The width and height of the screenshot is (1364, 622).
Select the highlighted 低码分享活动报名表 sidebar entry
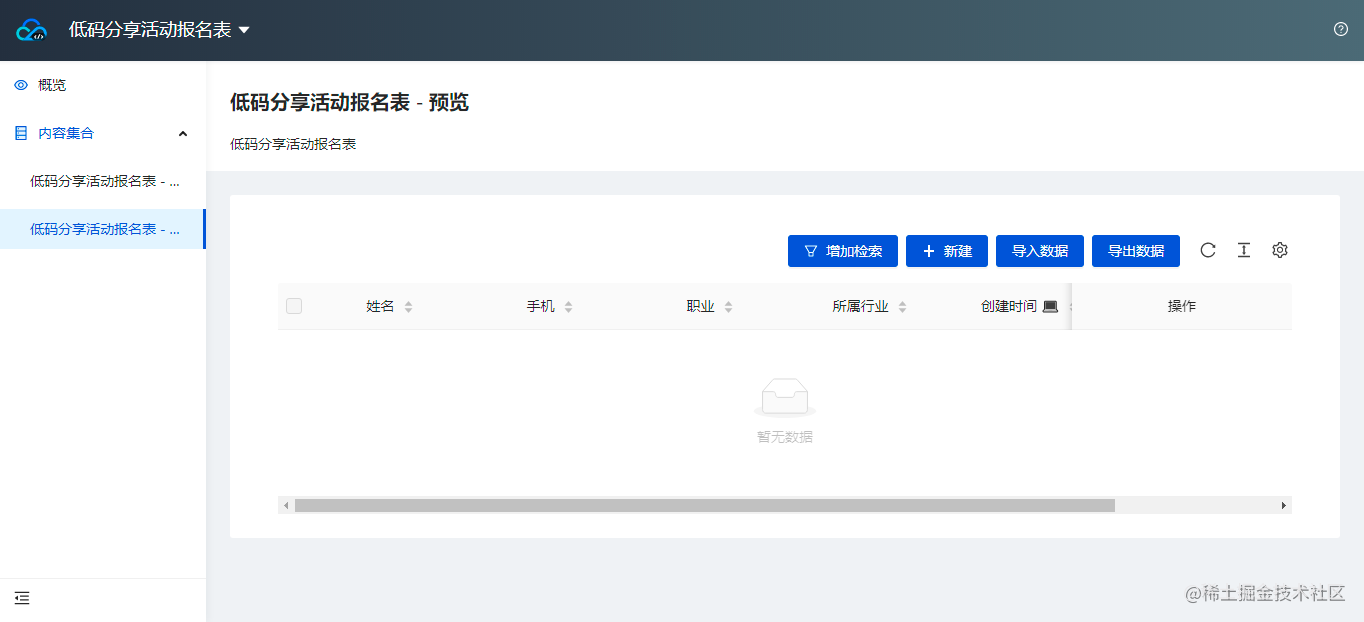(x=103, y=229)
